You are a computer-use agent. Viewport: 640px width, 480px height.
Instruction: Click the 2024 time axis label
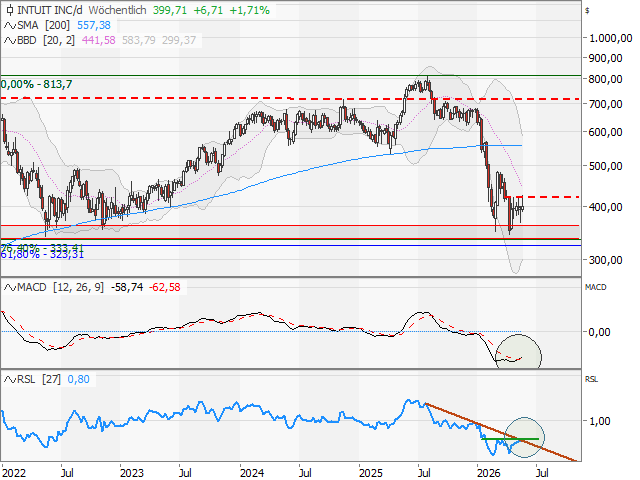[252, 473]
